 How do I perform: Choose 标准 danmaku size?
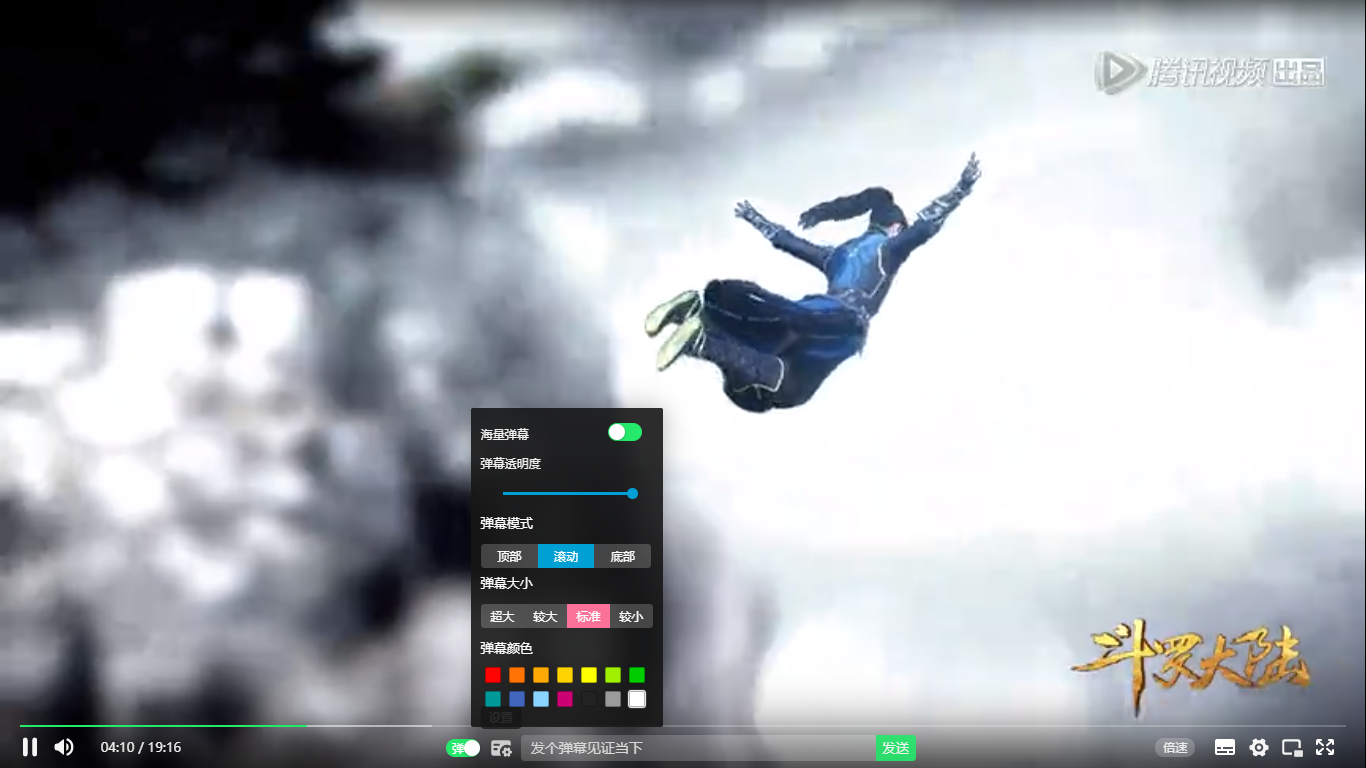point(588,616)
